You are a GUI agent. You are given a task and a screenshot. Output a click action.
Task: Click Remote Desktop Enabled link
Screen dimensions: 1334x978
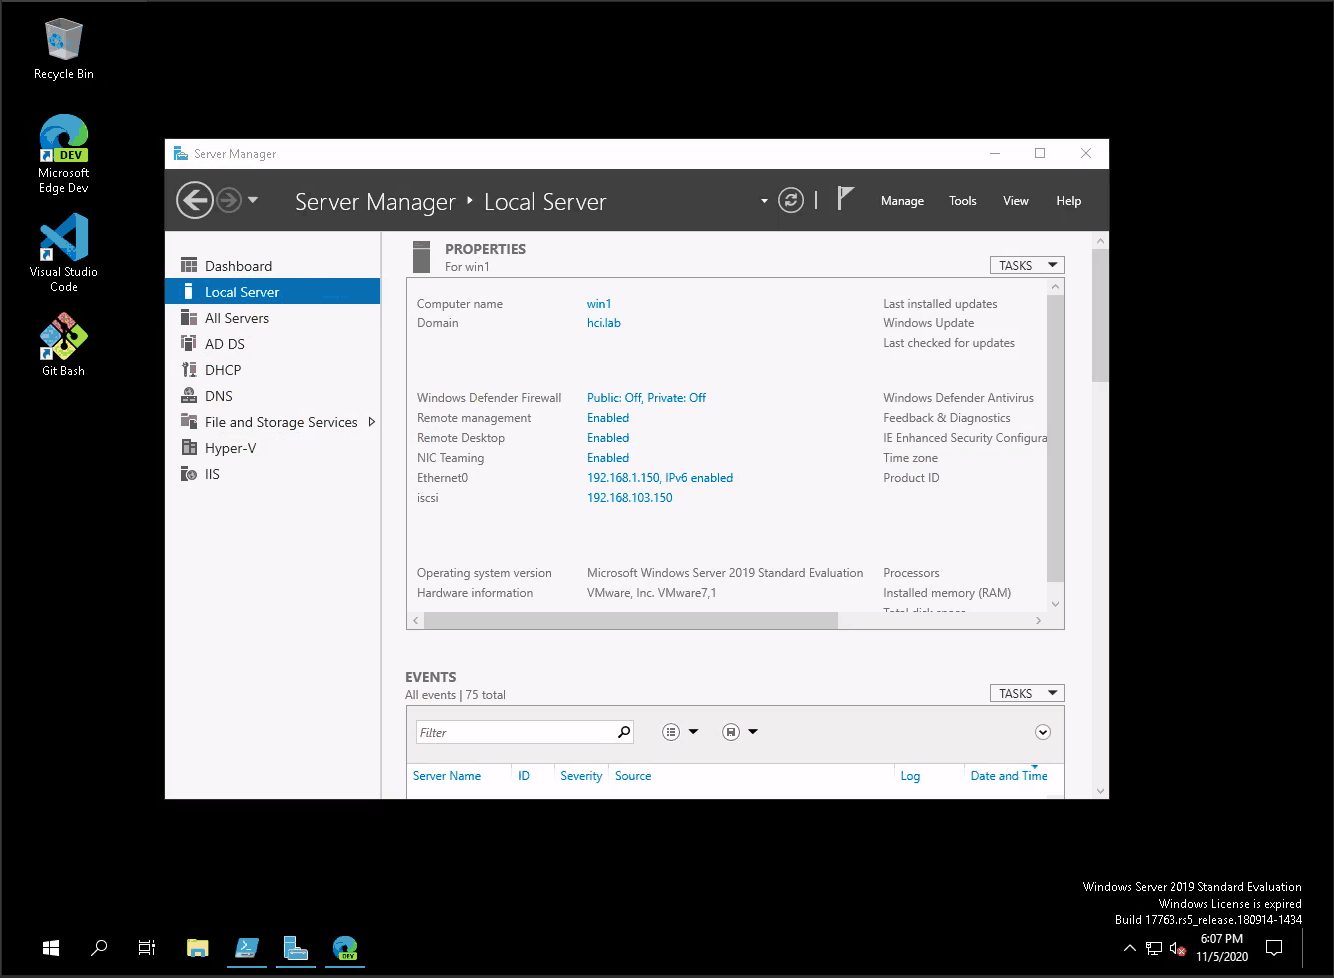pos(608,438)
